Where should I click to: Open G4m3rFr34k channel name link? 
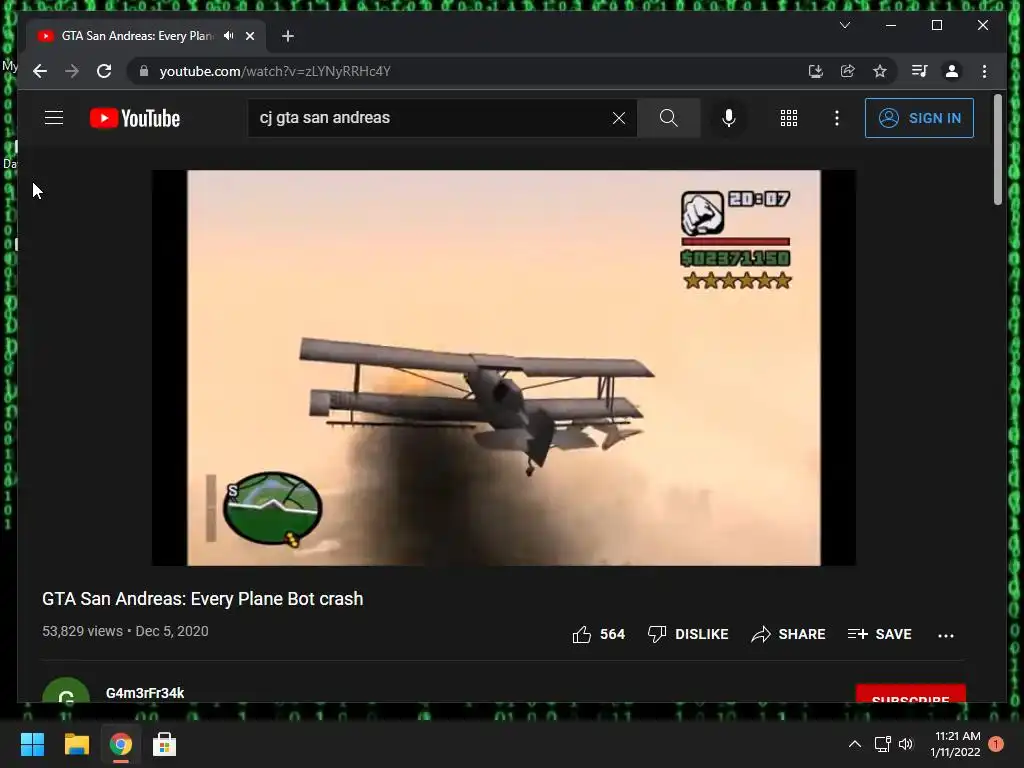[x=145, y=693]
